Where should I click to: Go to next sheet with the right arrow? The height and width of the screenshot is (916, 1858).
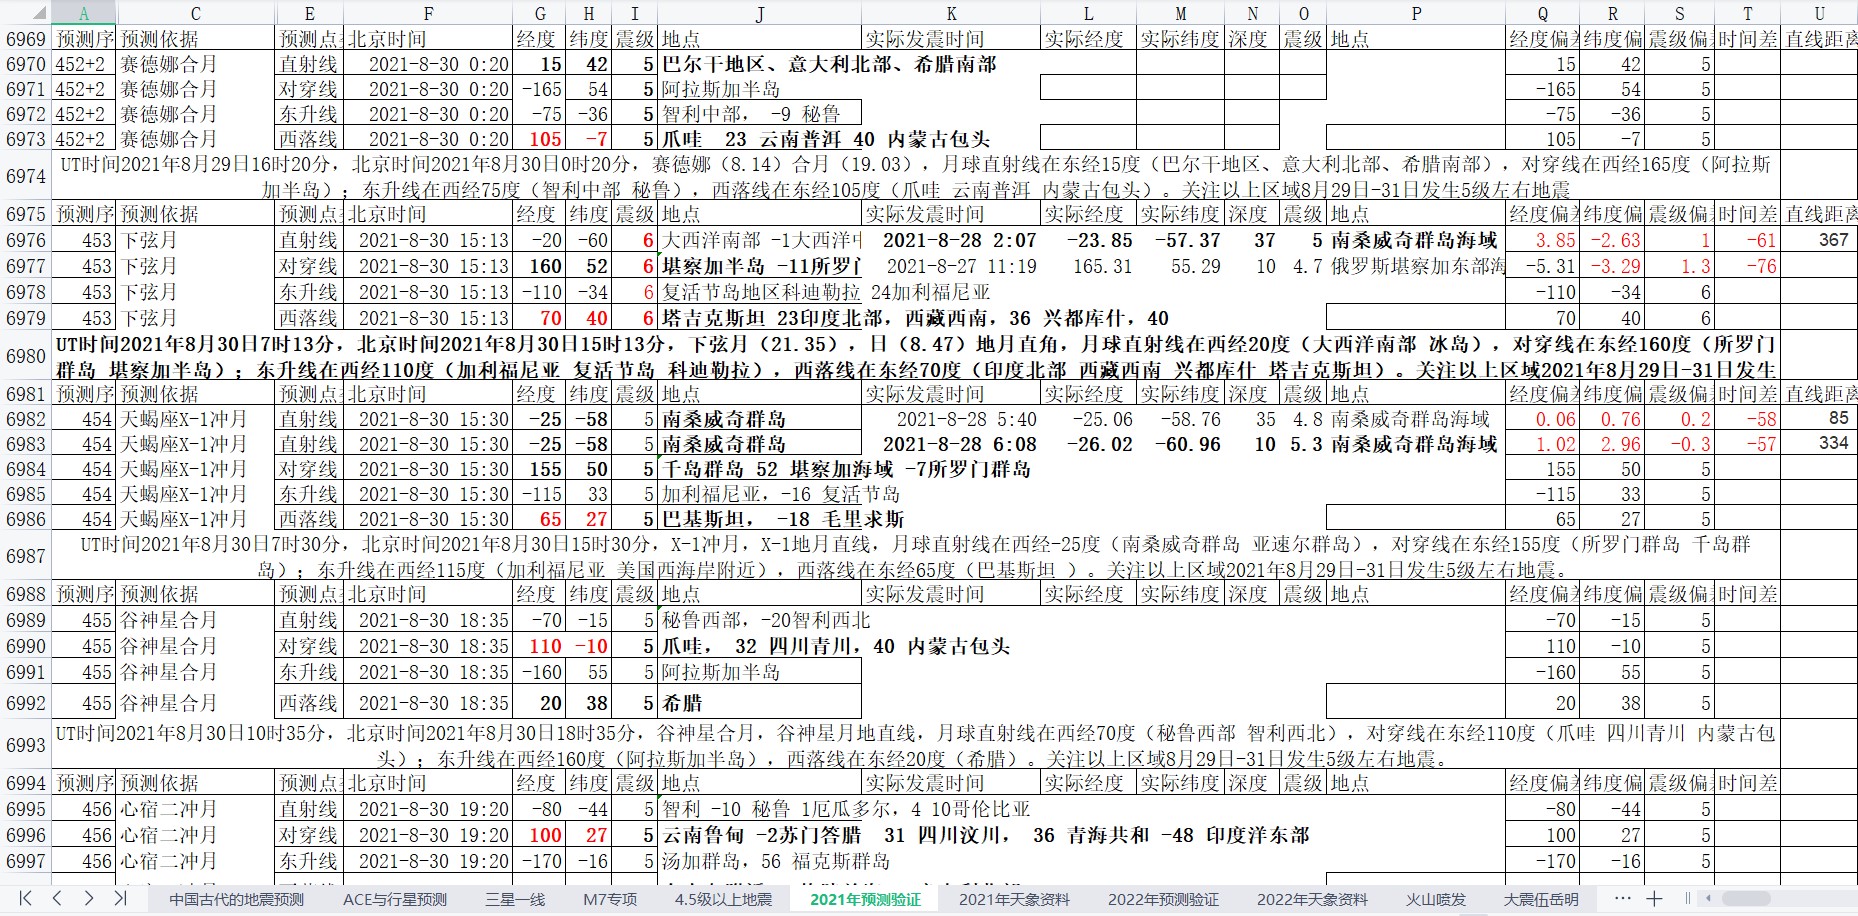coord(89,898)
